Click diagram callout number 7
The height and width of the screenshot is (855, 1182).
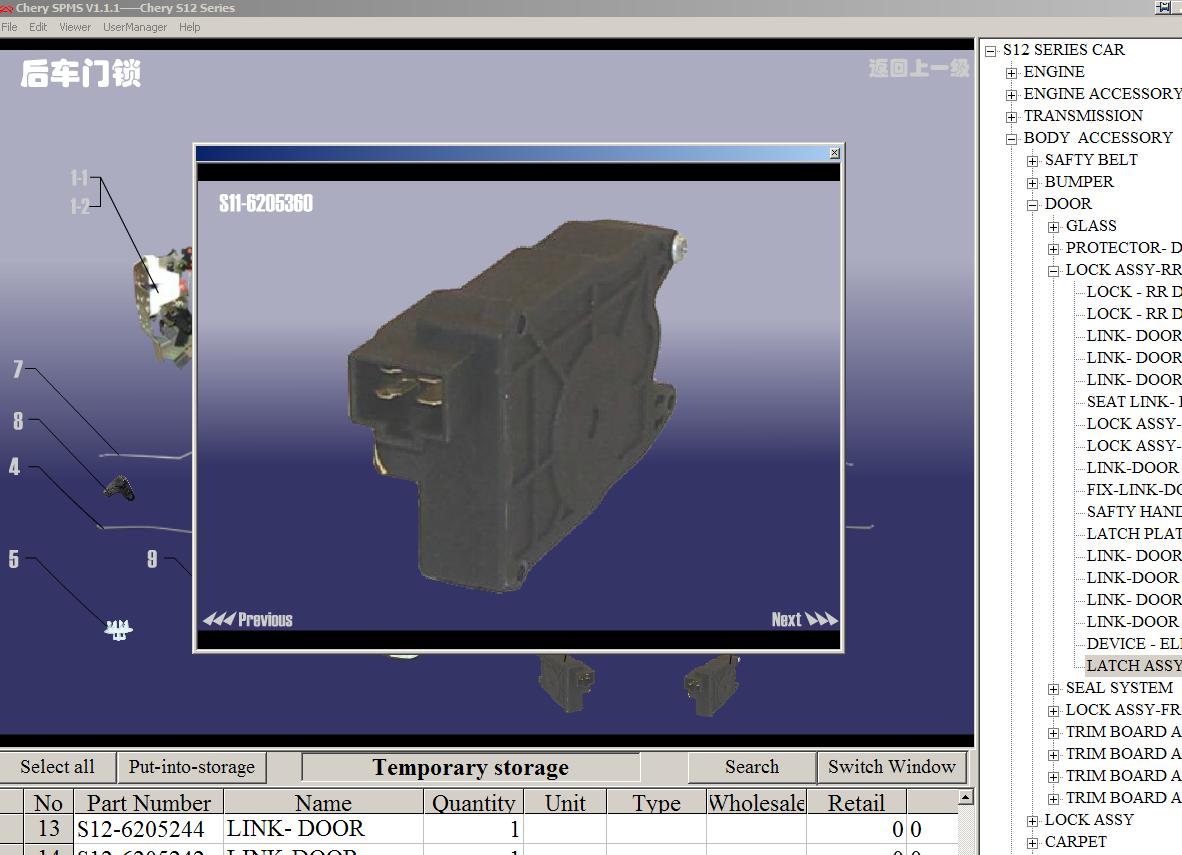pyautogui.click(x=18, y=369)
